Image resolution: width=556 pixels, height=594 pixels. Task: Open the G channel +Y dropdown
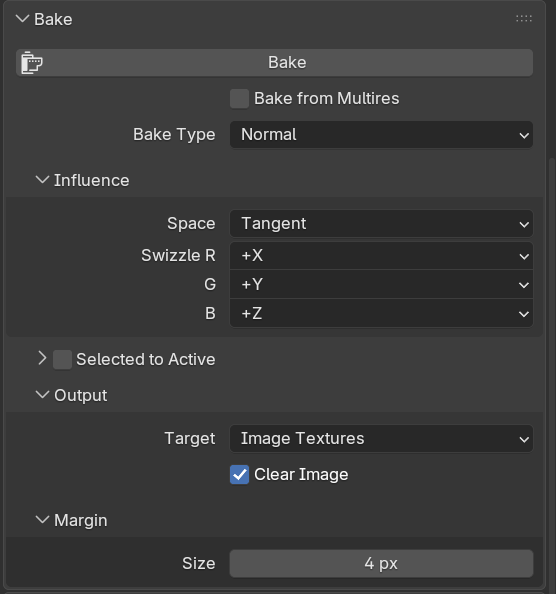(381, 284)
